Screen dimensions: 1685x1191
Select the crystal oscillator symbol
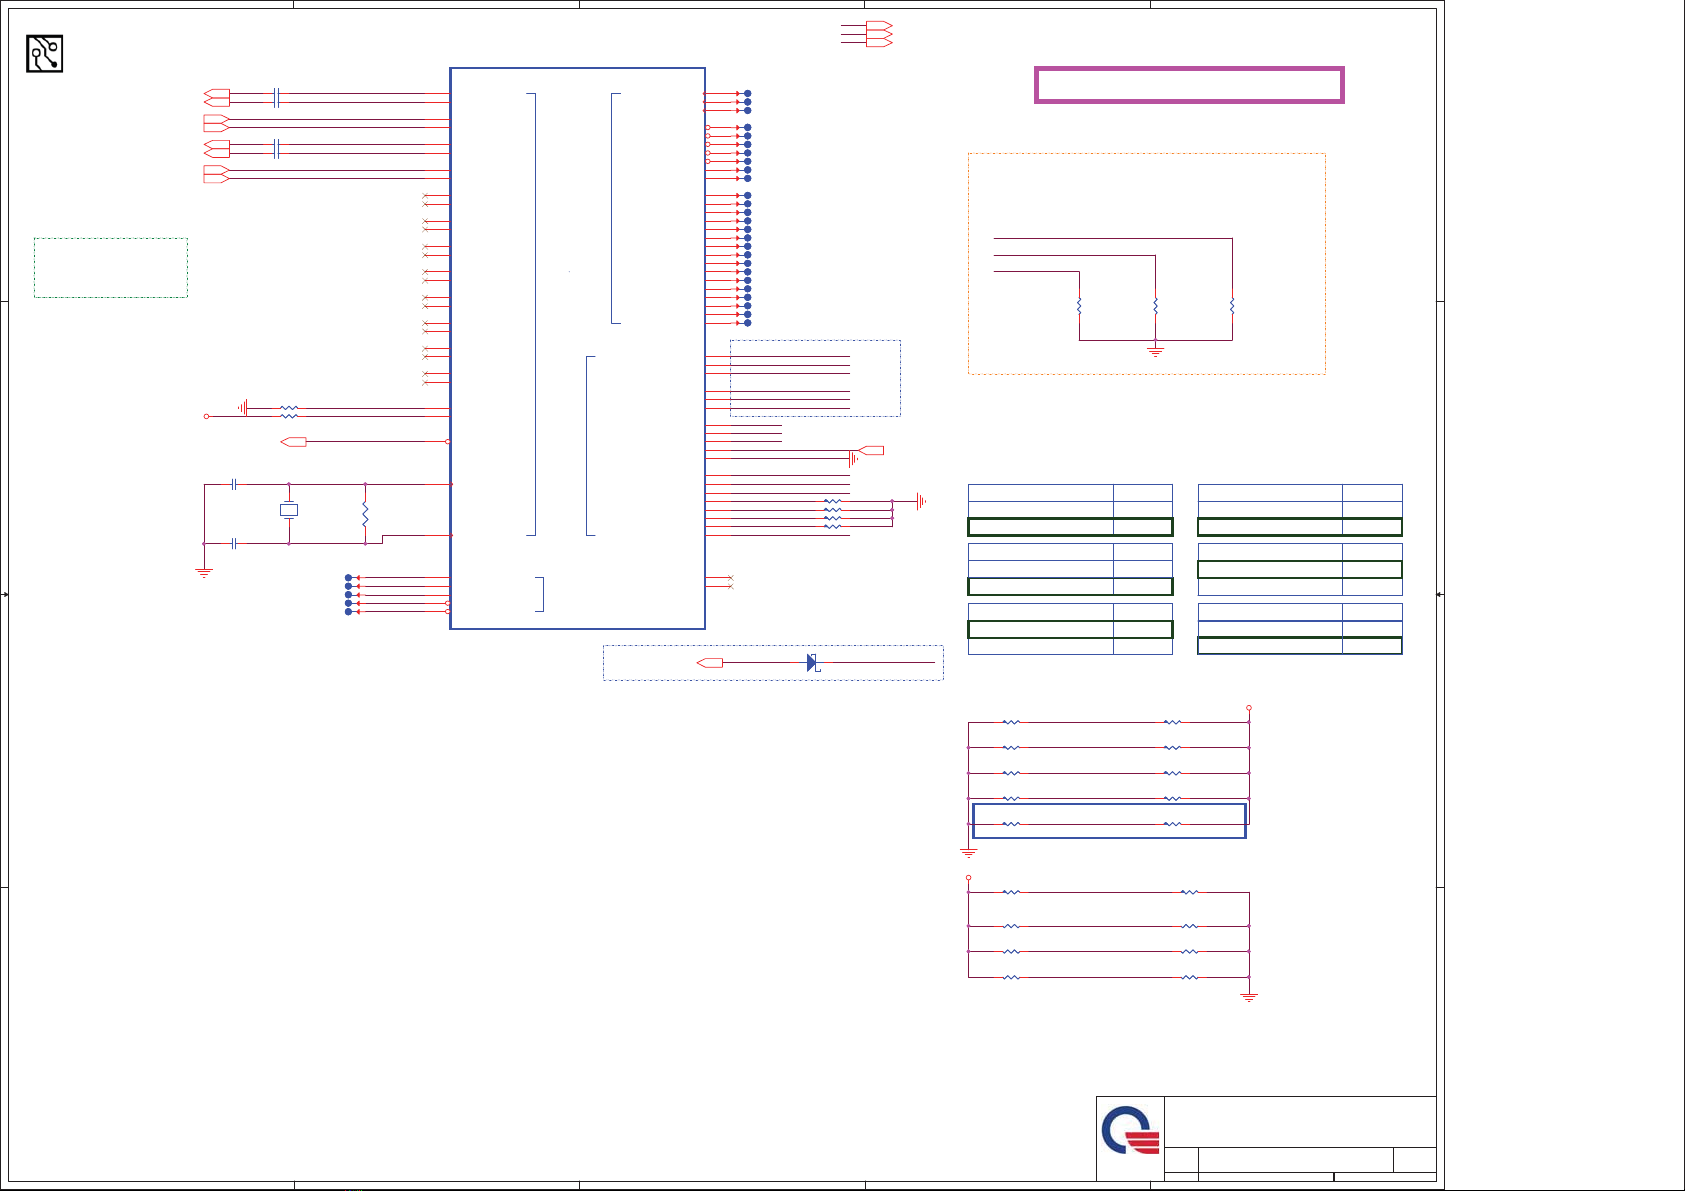289,510
